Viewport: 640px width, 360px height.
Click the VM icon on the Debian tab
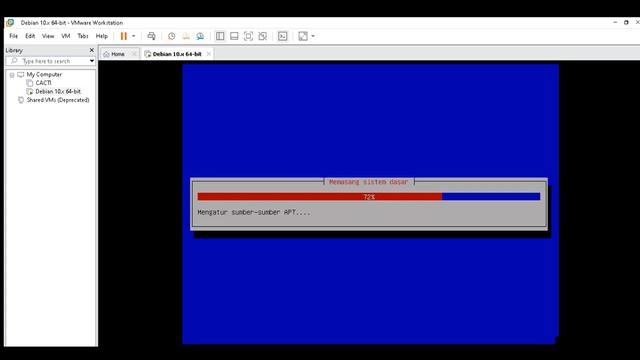pos(148,54)
